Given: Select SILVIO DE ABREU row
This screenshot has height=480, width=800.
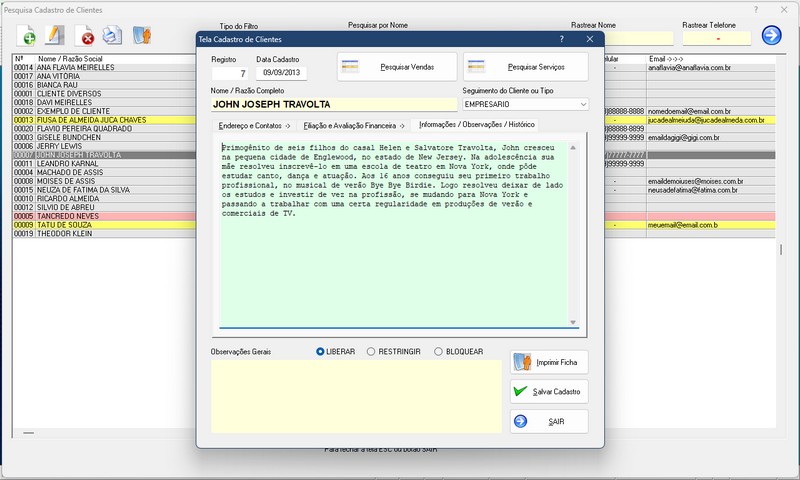Looking at the screenshot, I should coord(105,207).
